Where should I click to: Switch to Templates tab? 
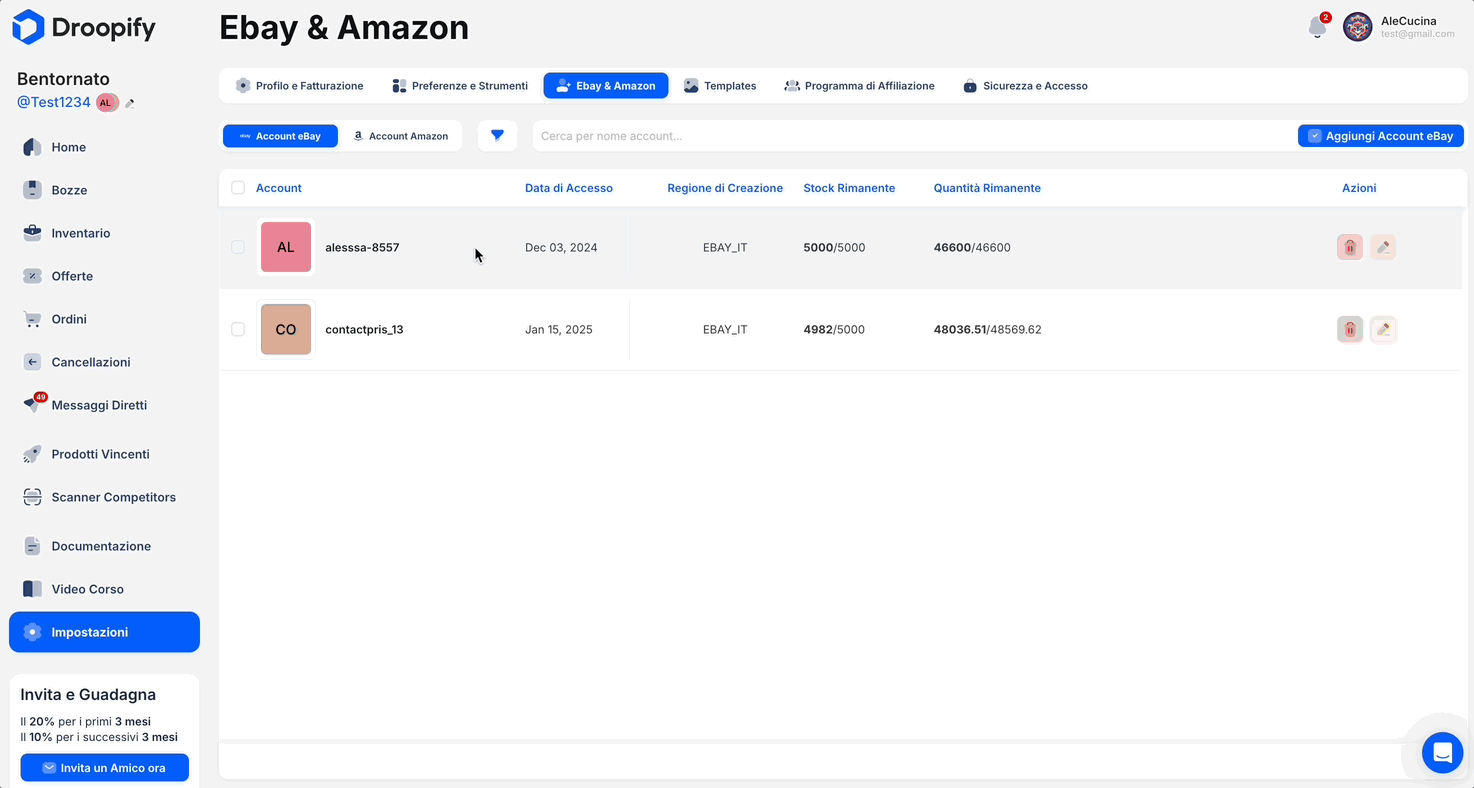pos(720,86)
